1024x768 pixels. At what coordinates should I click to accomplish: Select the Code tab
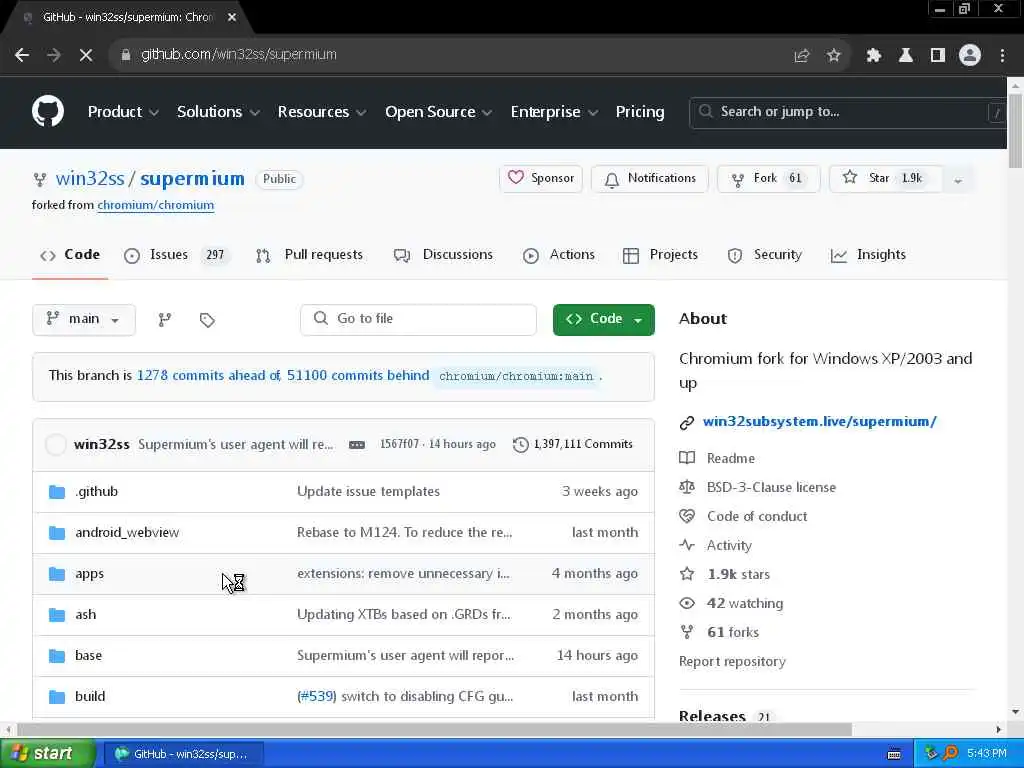click(x=70, y=255)
